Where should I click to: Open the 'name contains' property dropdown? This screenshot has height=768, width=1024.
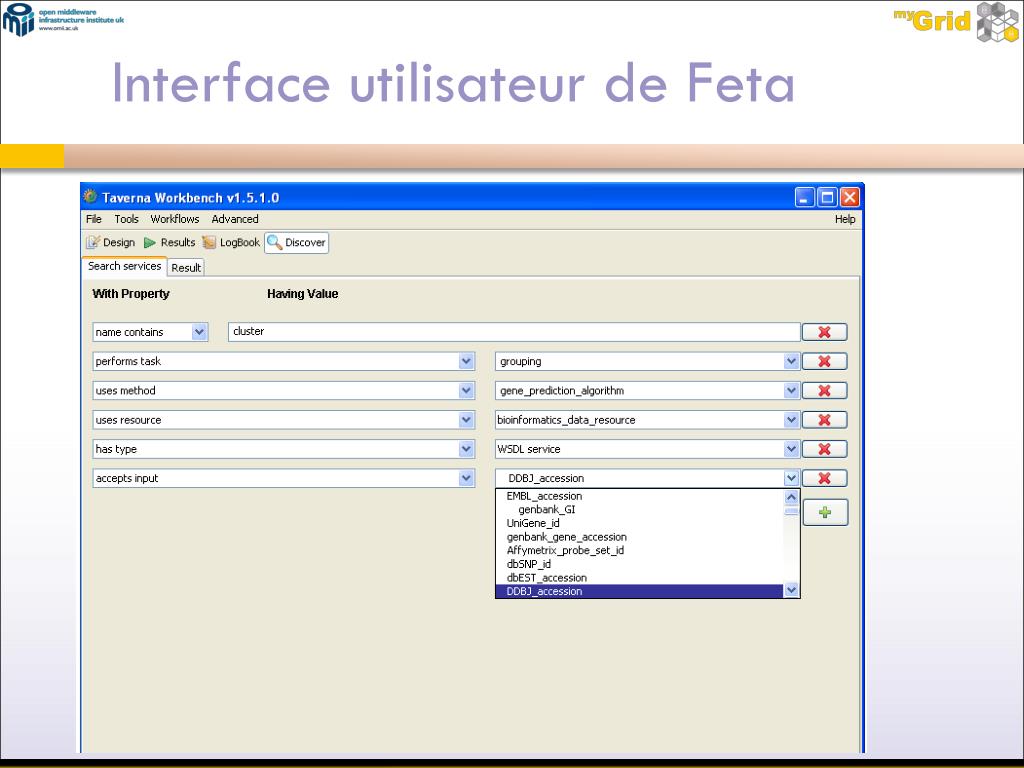tap(199, 332)
